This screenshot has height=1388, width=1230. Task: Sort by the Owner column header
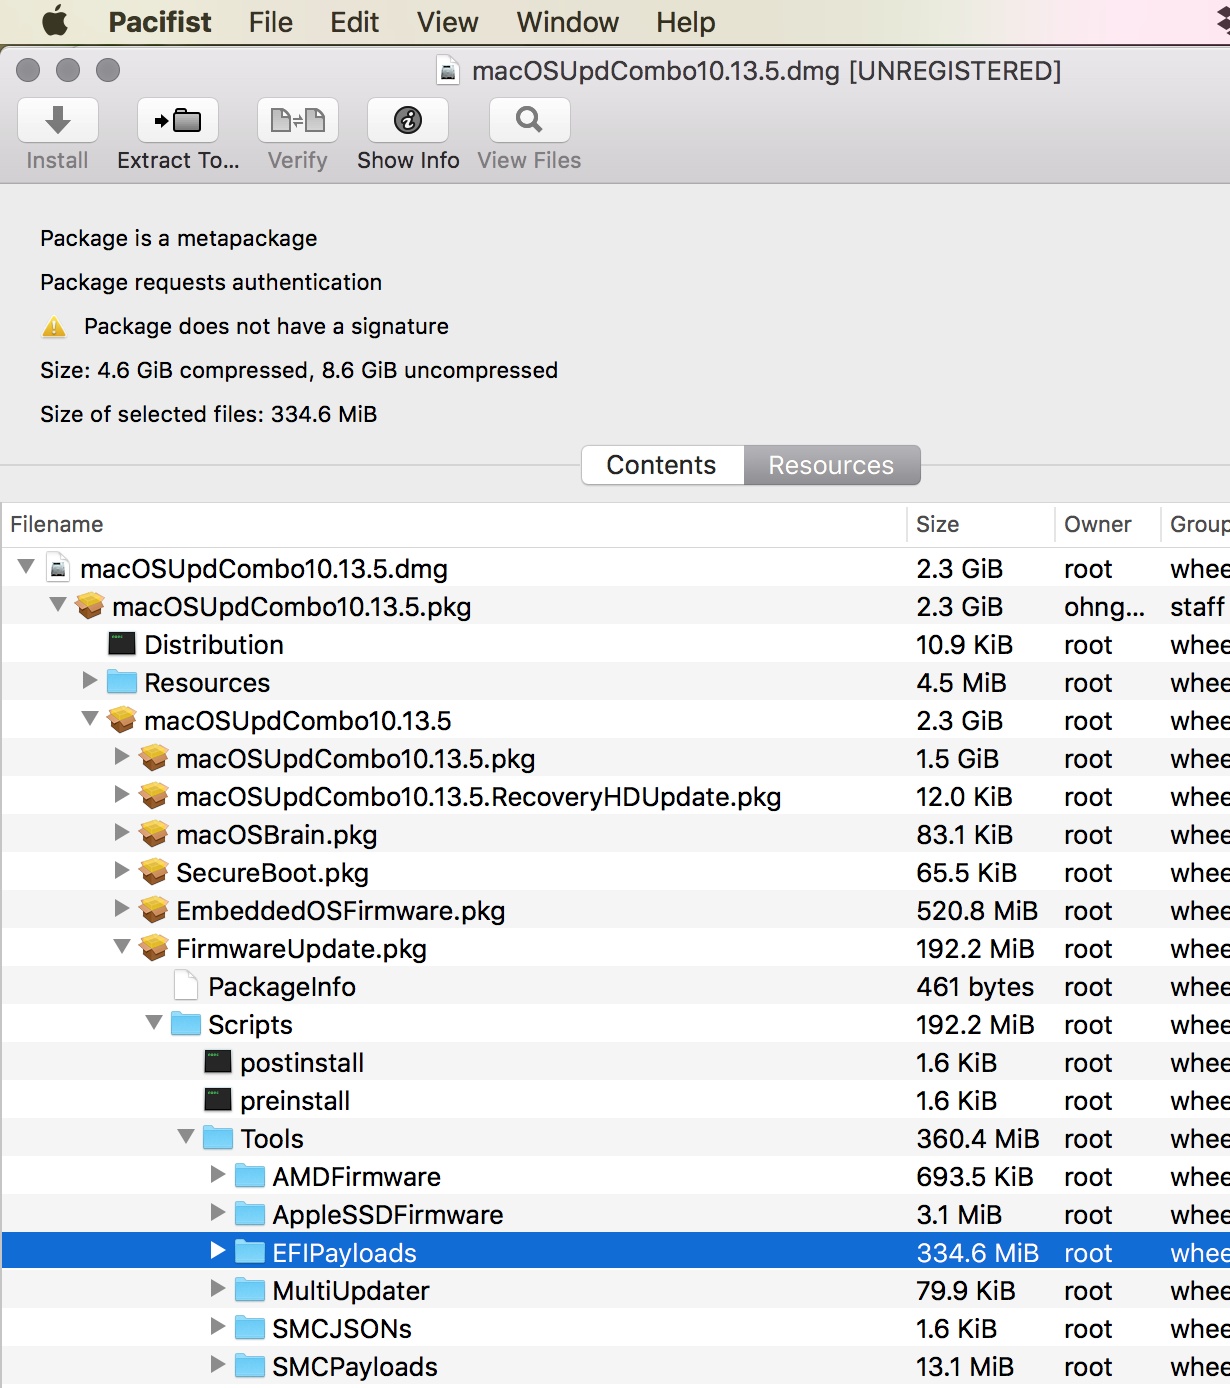(x=1107, y=524)
